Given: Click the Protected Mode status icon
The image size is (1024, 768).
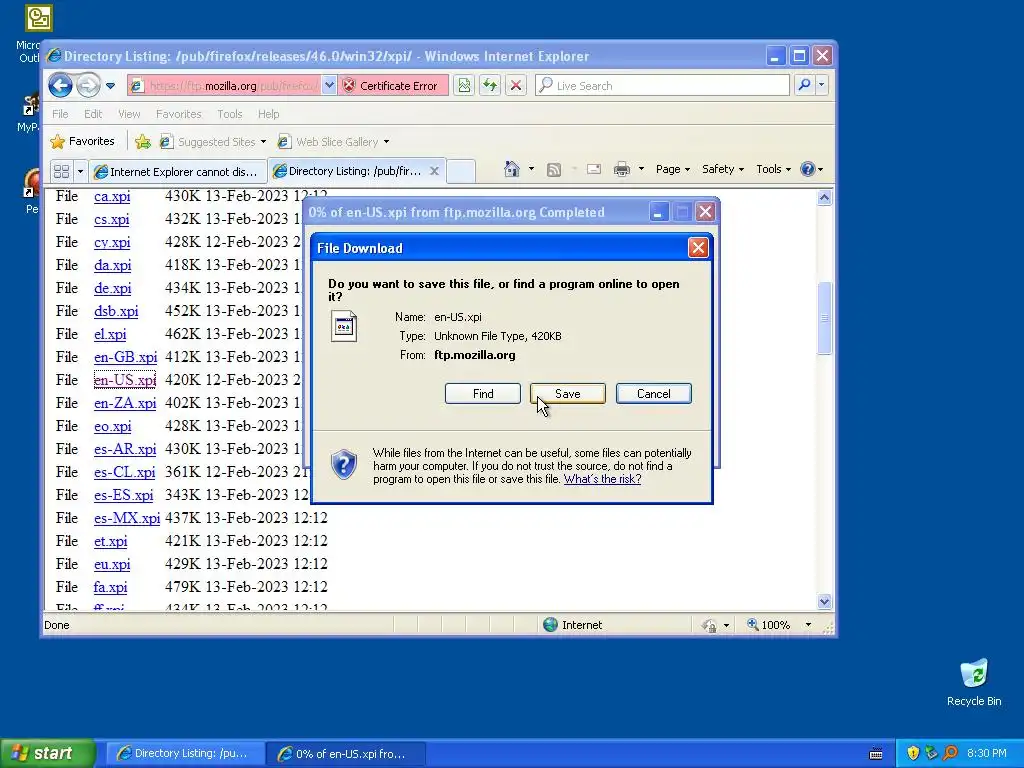Looking at the screenshot, I should 709,626.
